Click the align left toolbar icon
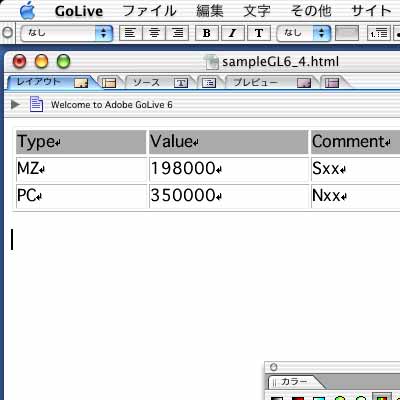Image resolution: width=400 pixels, height=400 pixels. (x=130, y=33)
